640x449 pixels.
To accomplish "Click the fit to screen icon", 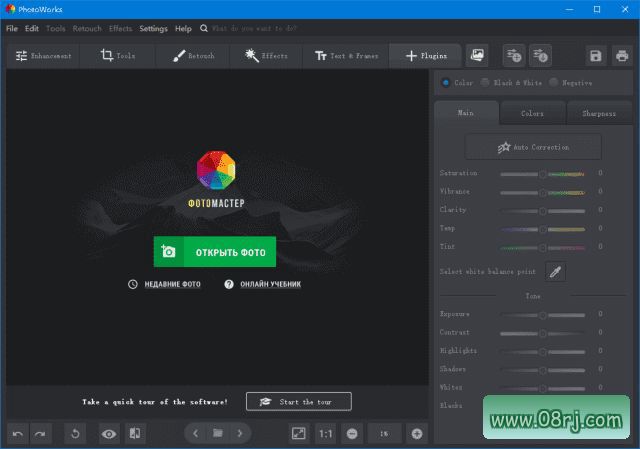I will (298, 433).
